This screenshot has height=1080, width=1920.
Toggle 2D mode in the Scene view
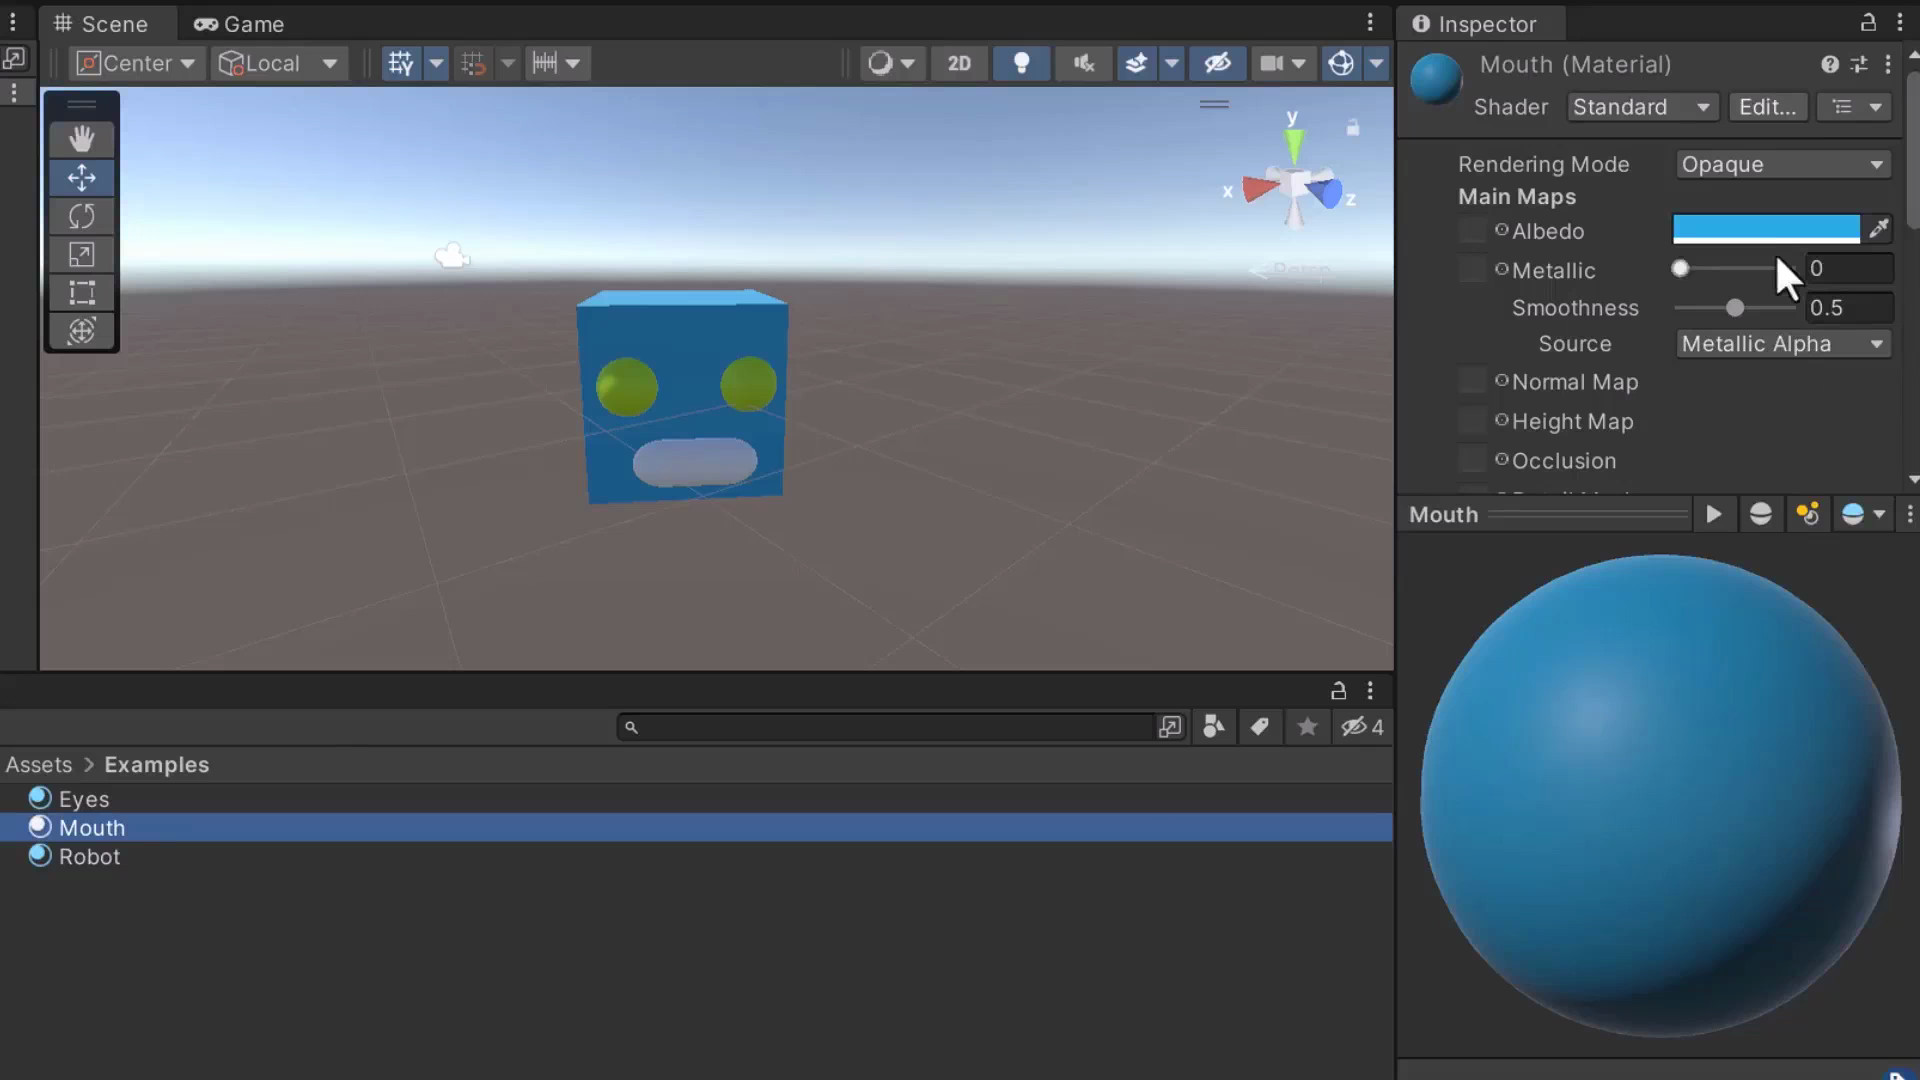958,63
